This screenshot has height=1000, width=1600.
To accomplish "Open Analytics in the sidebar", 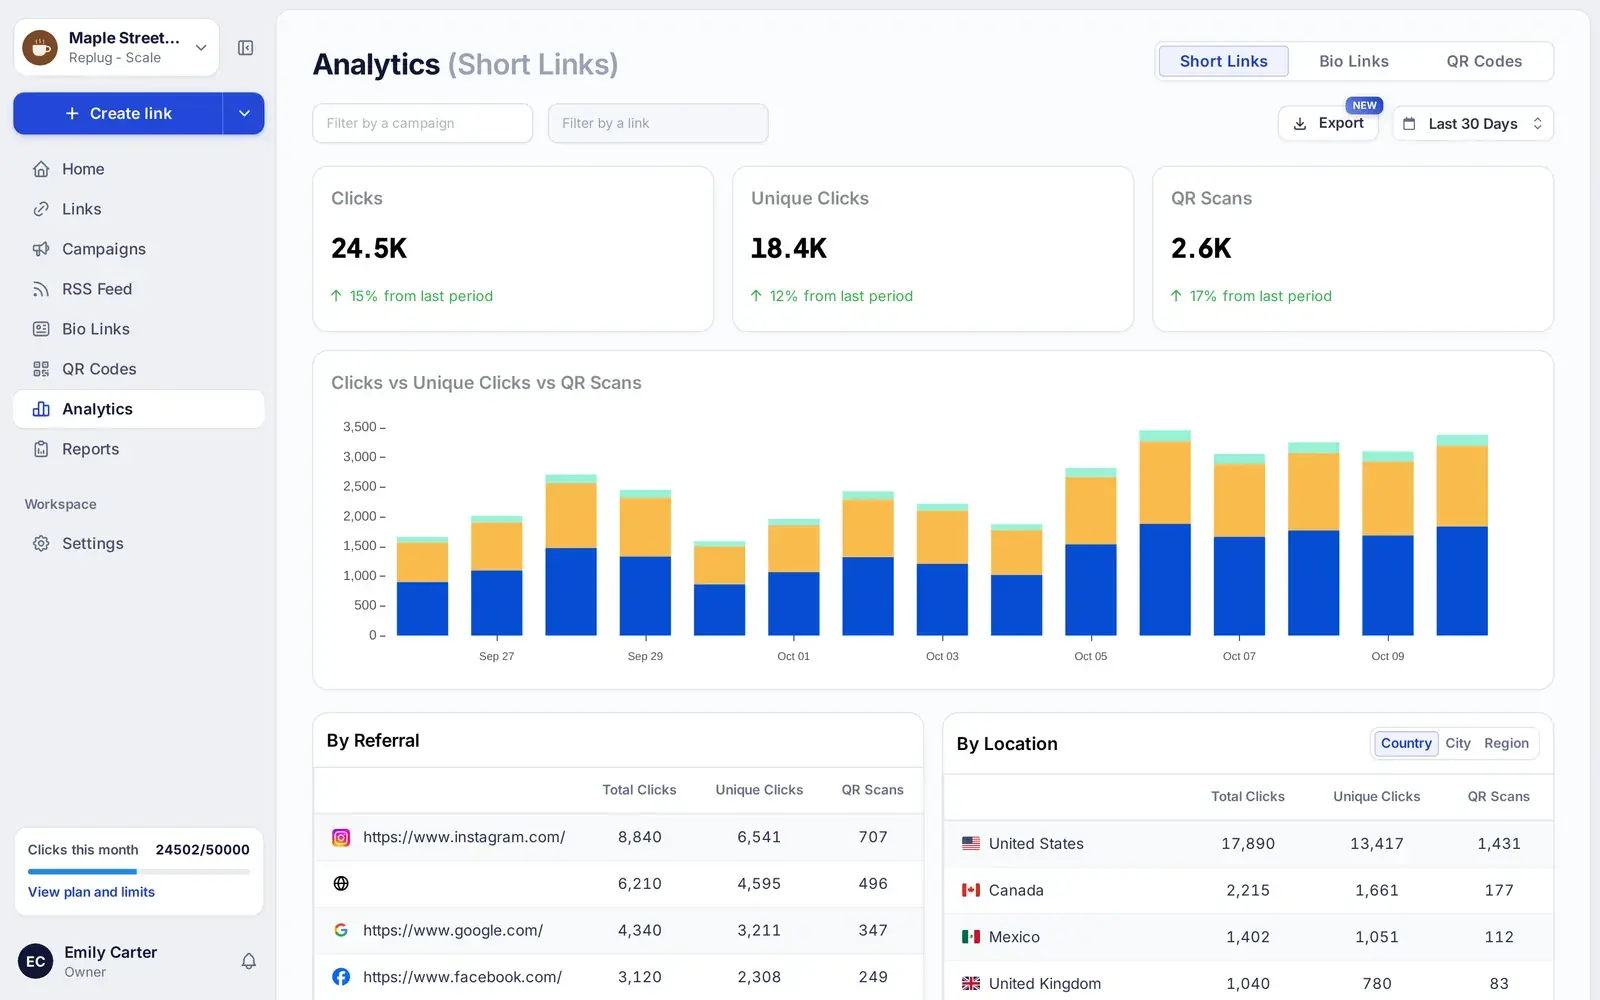I will (139, 409).
